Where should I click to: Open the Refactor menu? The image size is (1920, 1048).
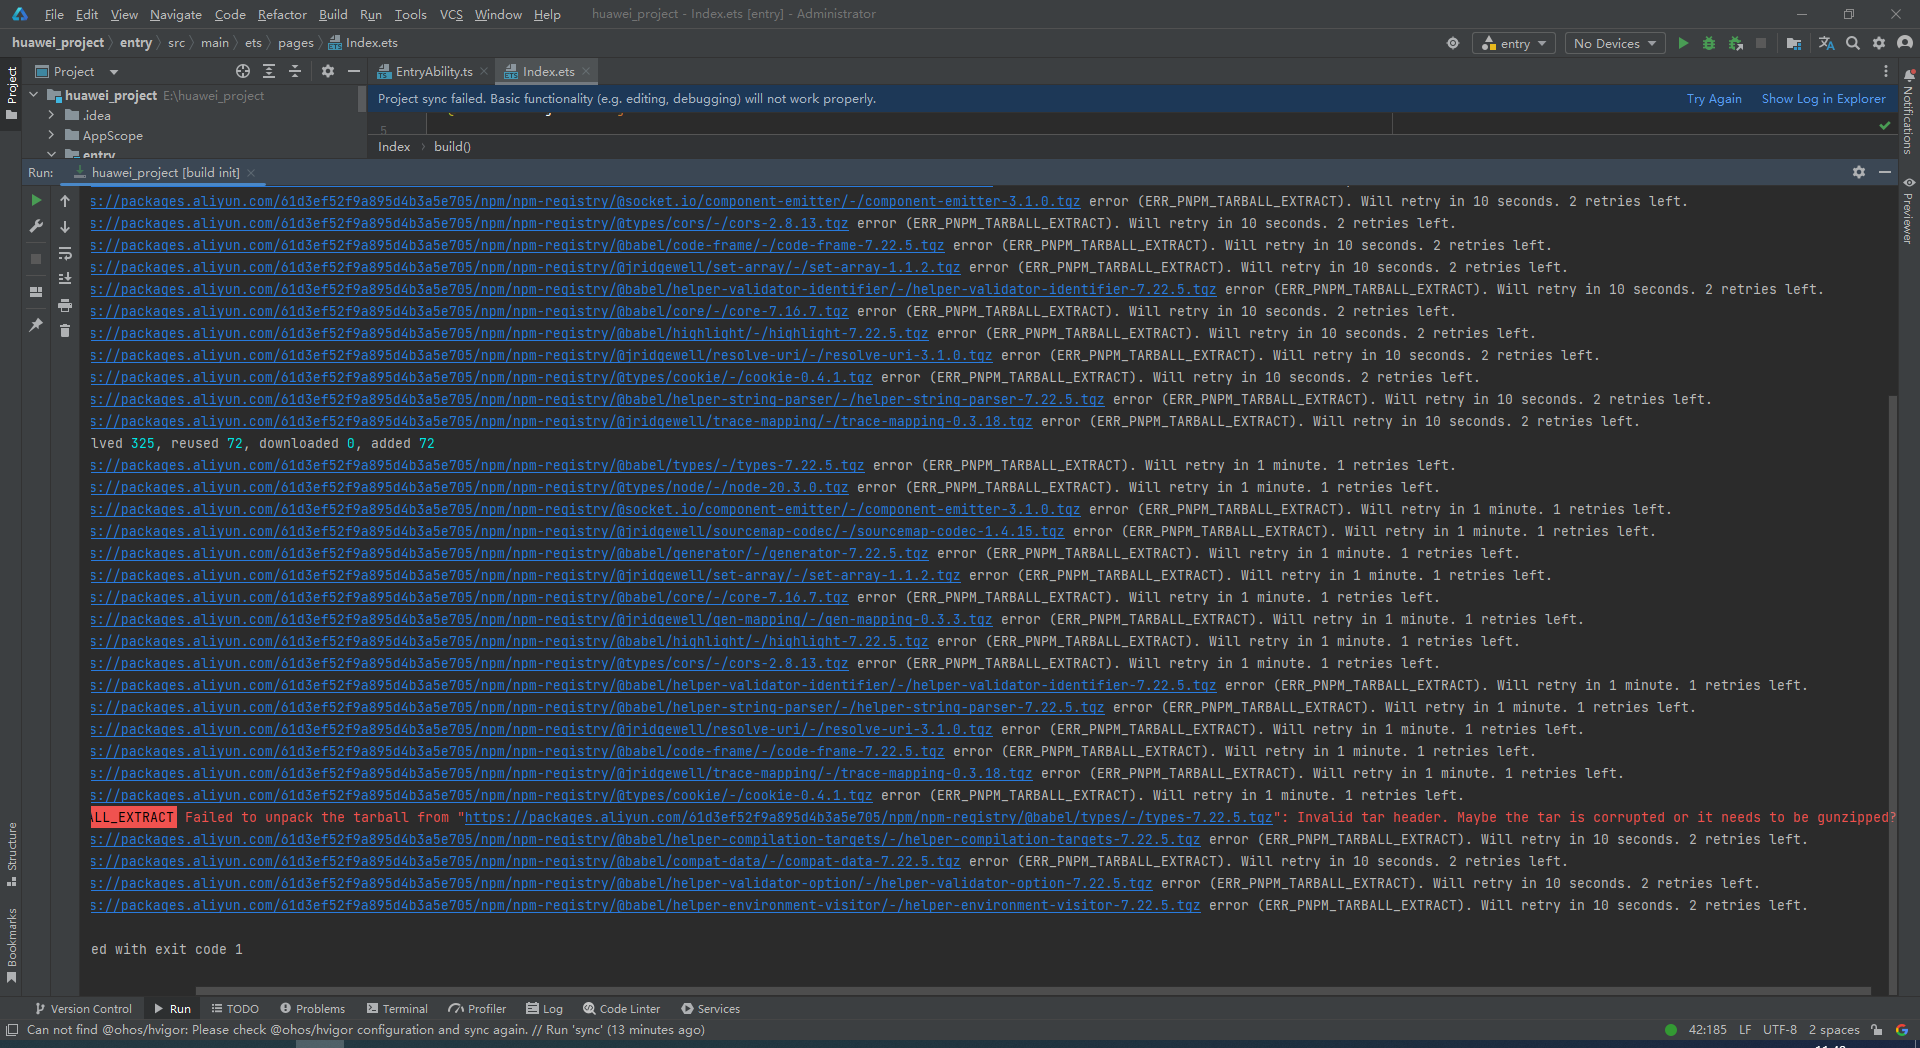282,14
